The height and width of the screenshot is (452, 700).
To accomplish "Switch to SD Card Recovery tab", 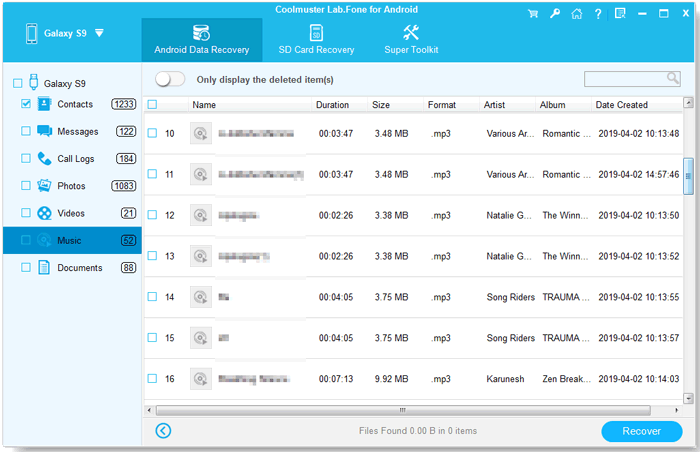I will point(316,40).
